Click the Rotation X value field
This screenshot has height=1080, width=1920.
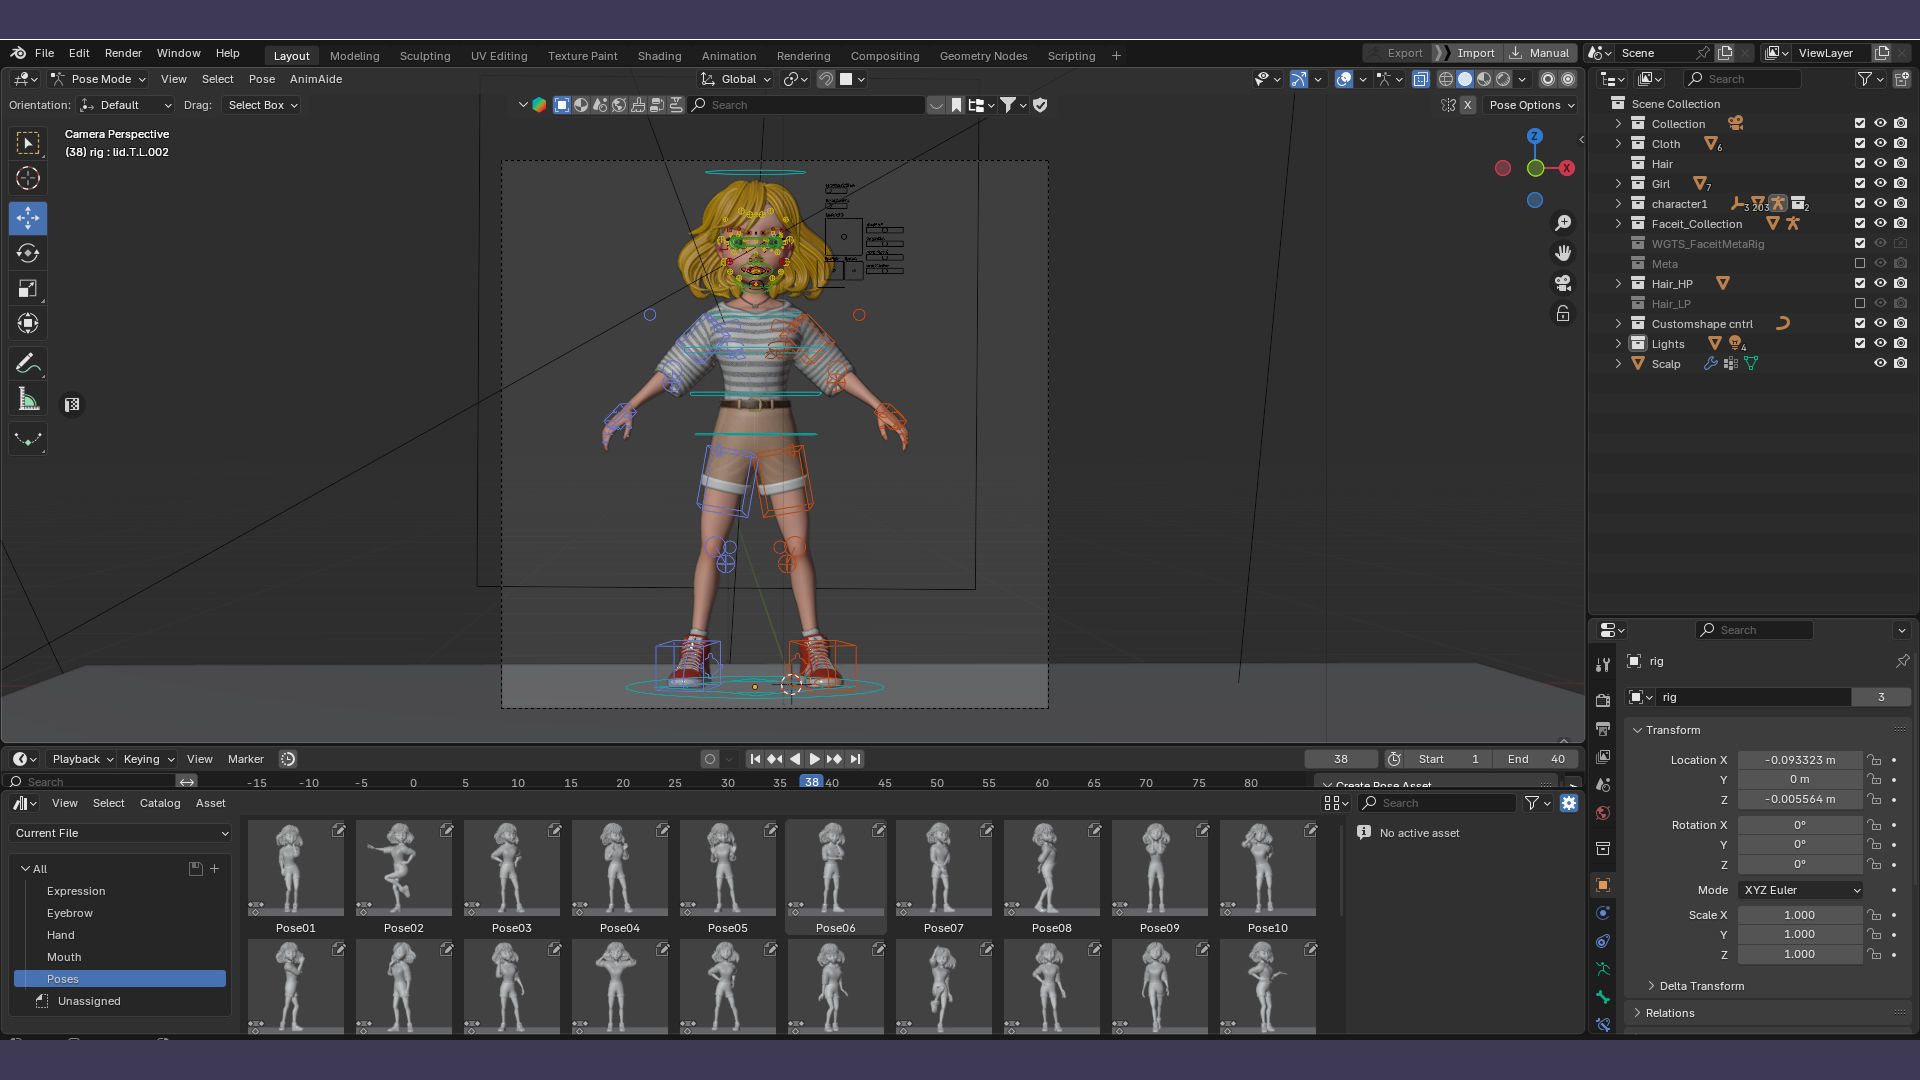1799,825
